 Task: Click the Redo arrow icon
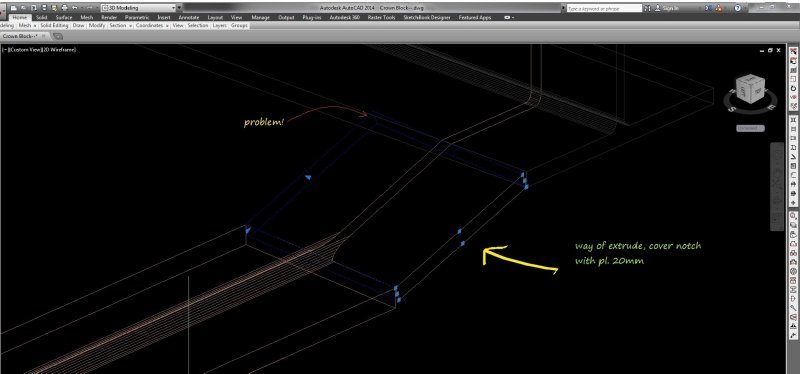pyautogui.click(x=89, y=8)
